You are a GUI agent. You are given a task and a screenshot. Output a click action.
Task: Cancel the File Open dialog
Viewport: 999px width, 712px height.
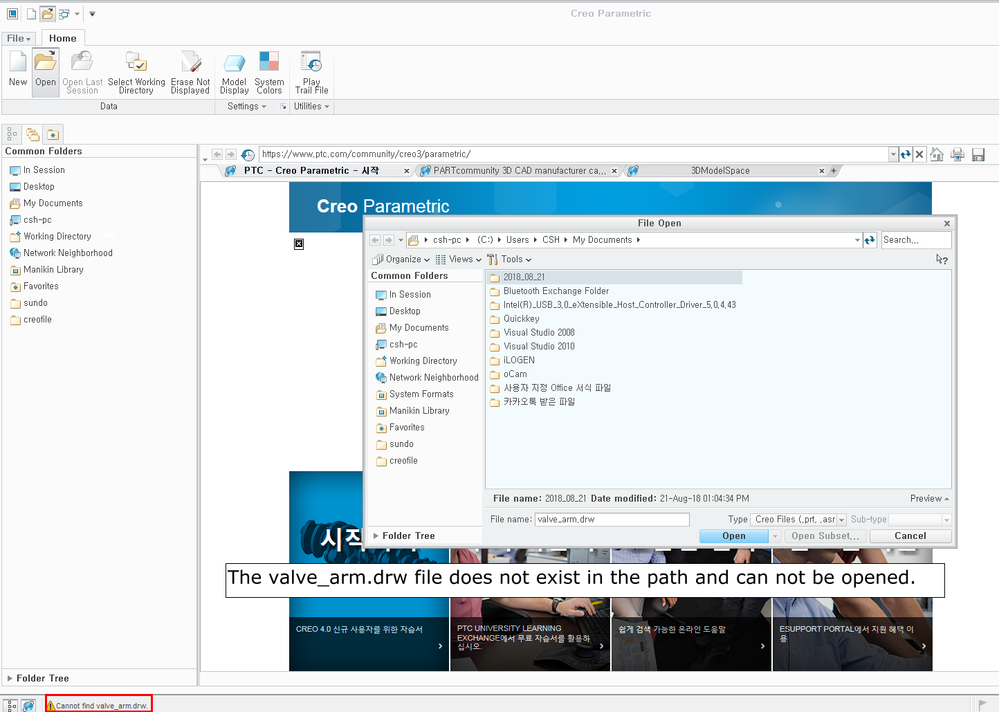tap(910, 536)
